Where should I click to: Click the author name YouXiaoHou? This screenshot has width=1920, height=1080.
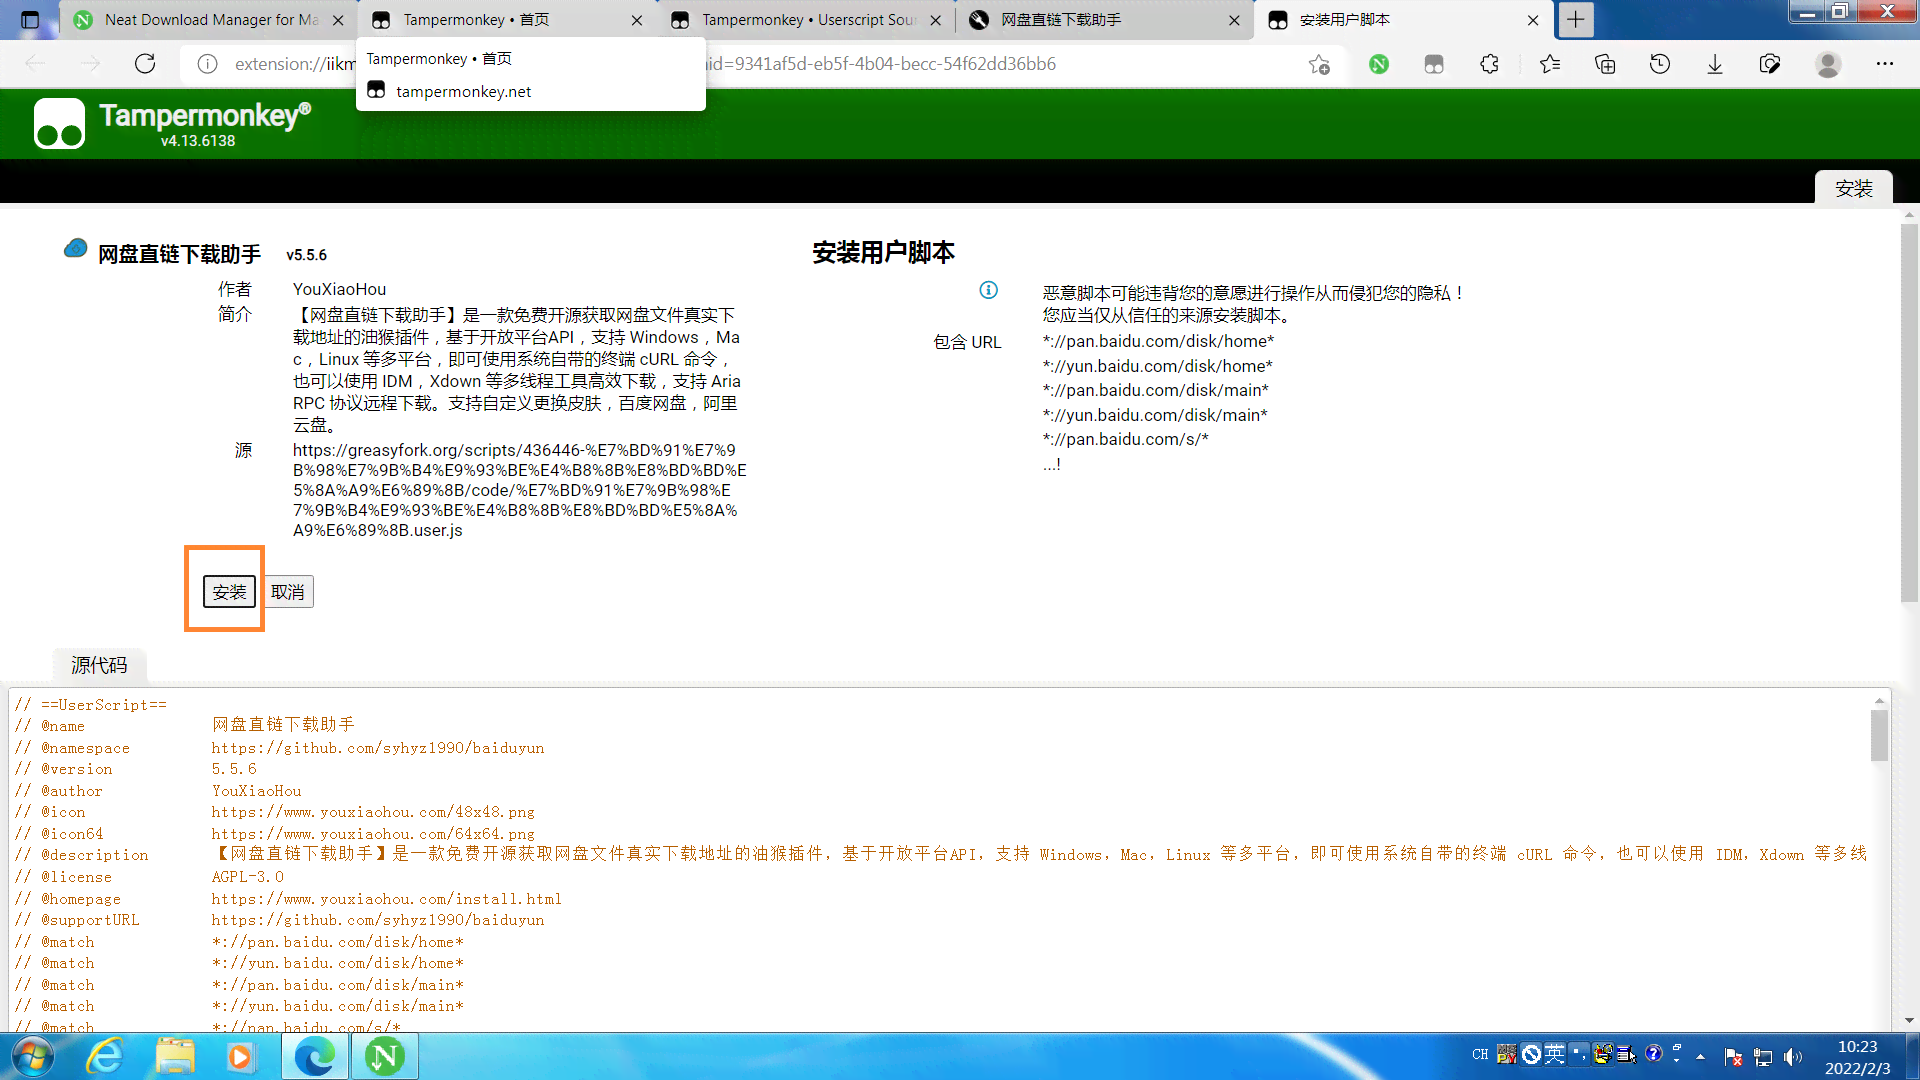[339, 289]
